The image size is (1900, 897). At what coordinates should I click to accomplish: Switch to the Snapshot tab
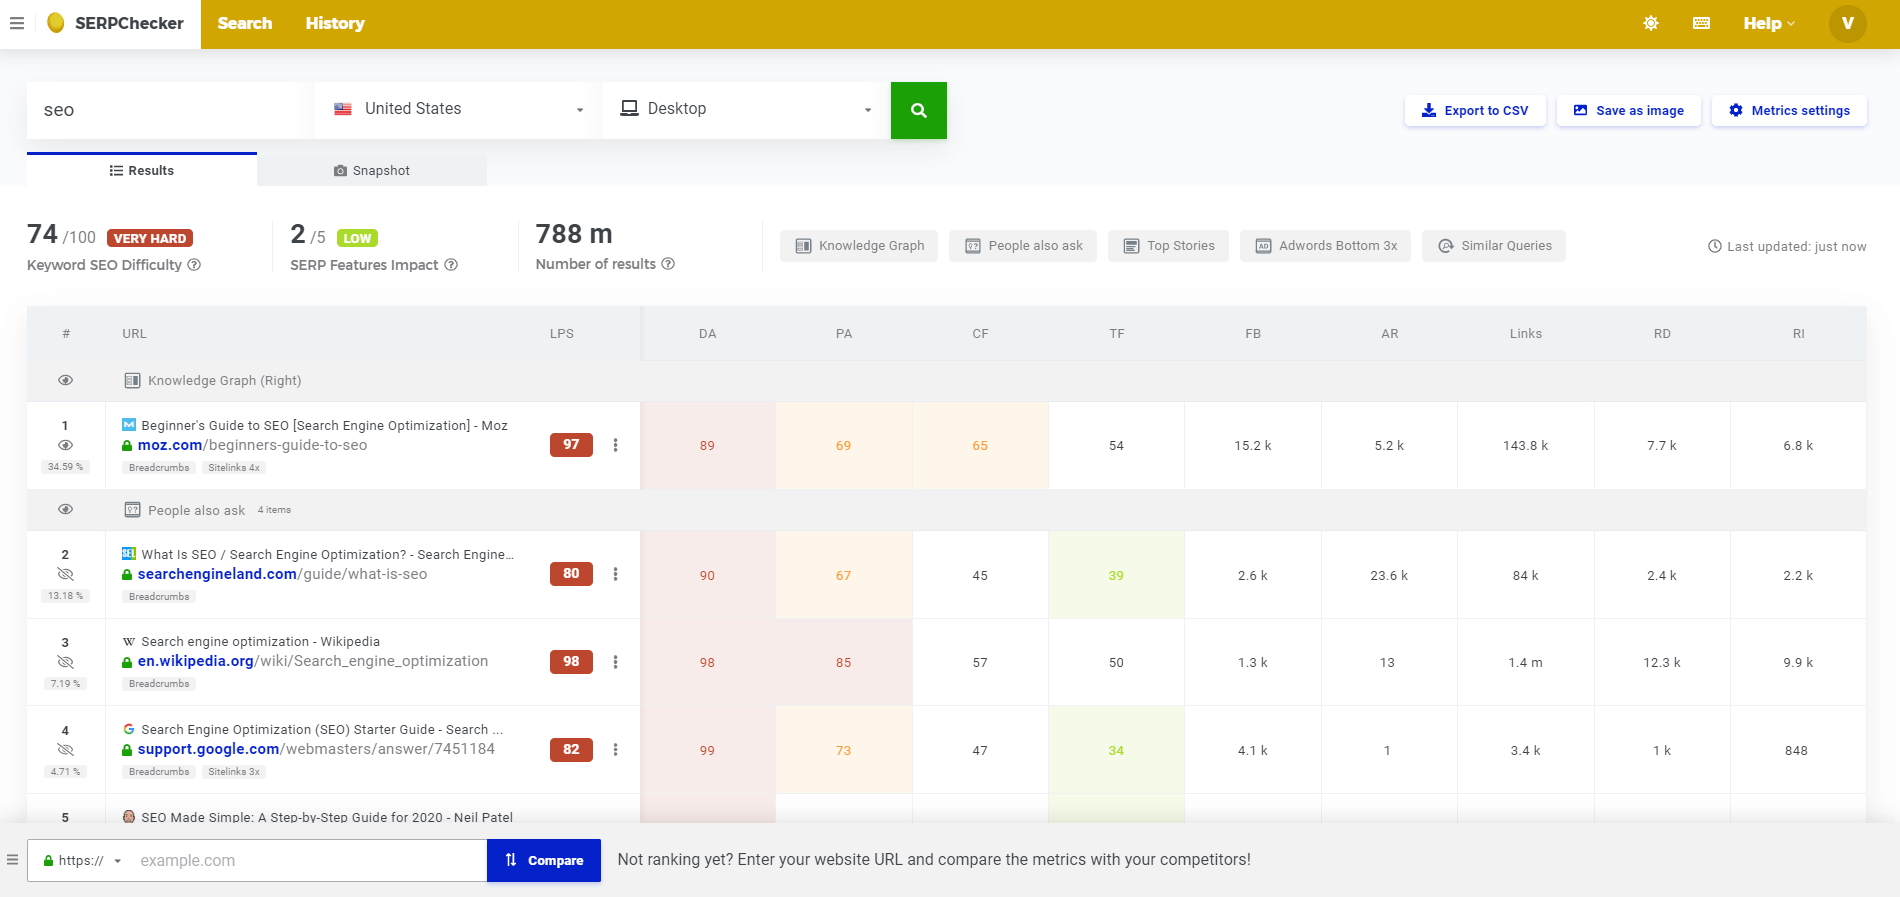(x=372, y=170)
